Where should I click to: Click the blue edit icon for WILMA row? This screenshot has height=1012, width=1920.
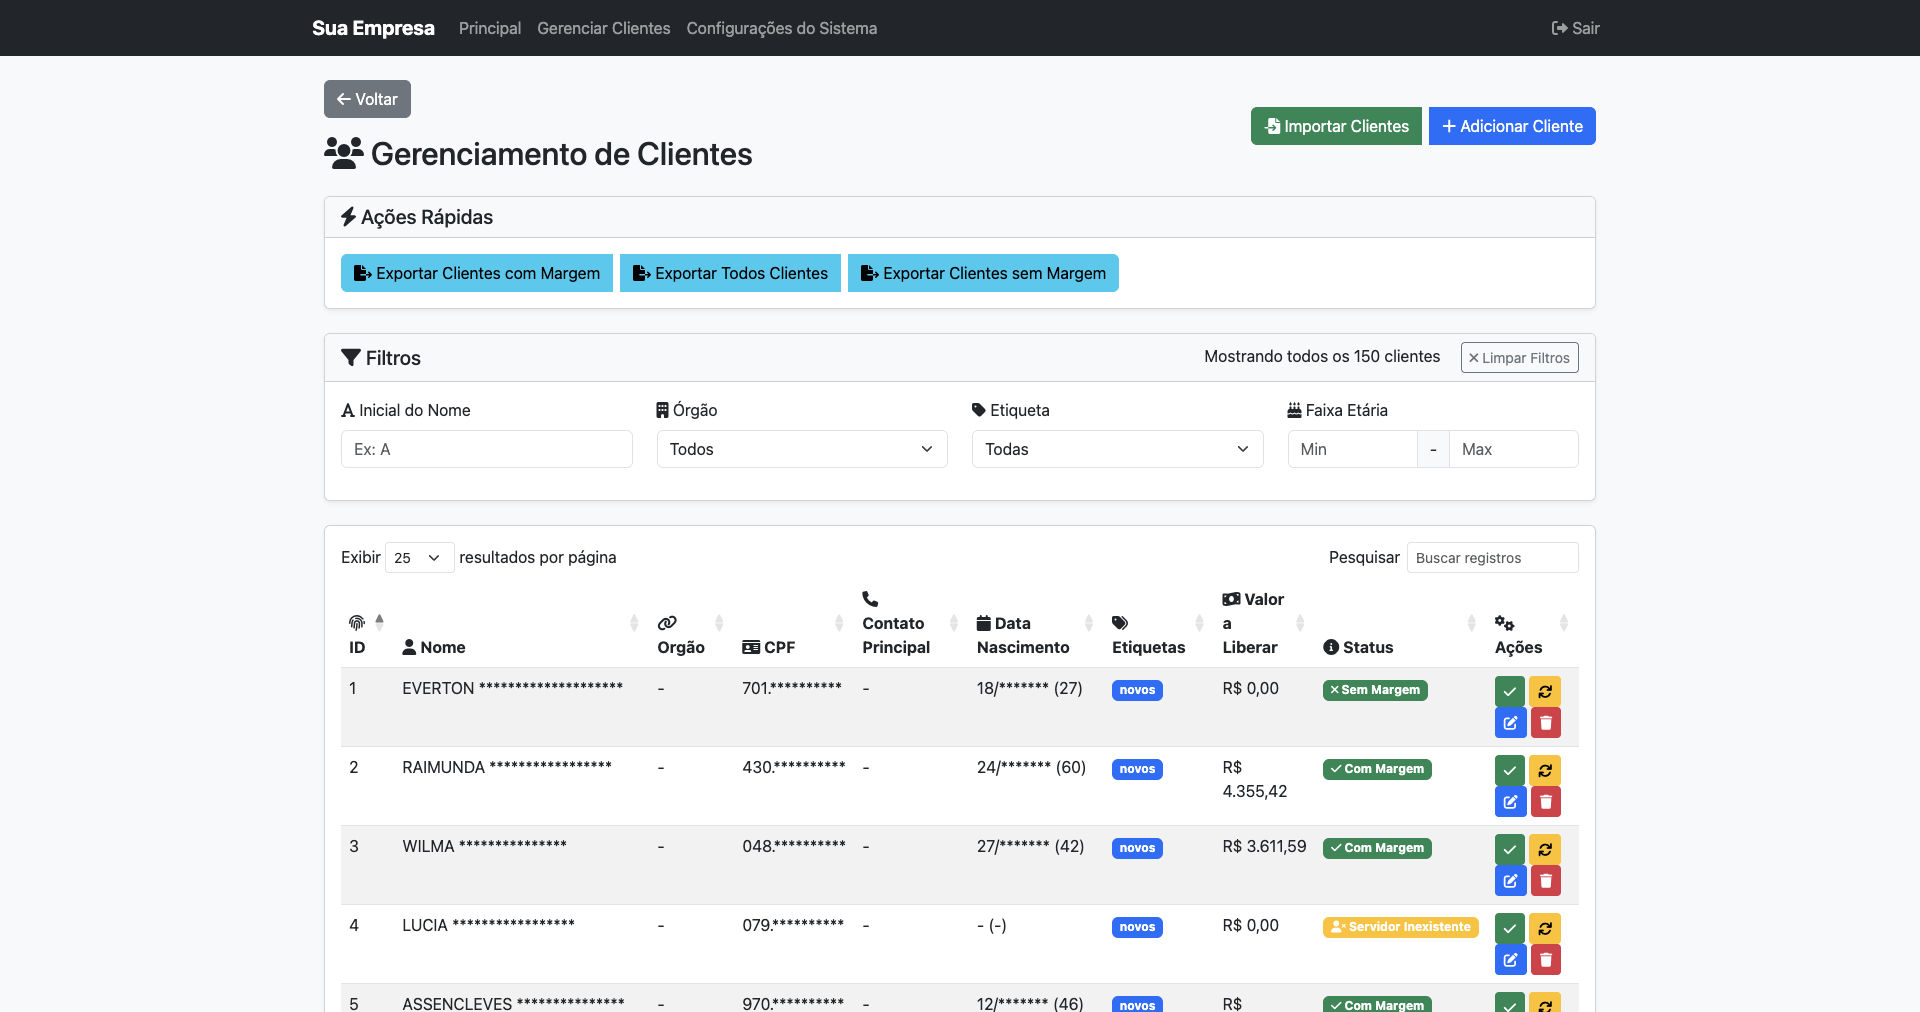pyautogui.click(x=1509, y=881)
